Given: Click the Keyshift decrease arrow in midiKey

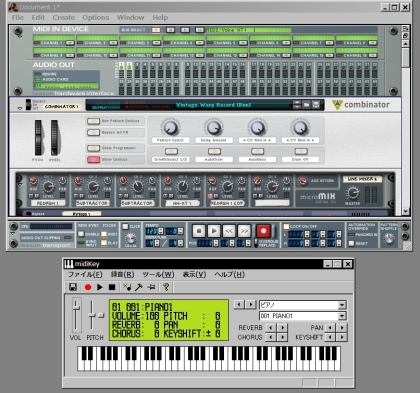Looking at the screenshot, I should click(330, 338).
